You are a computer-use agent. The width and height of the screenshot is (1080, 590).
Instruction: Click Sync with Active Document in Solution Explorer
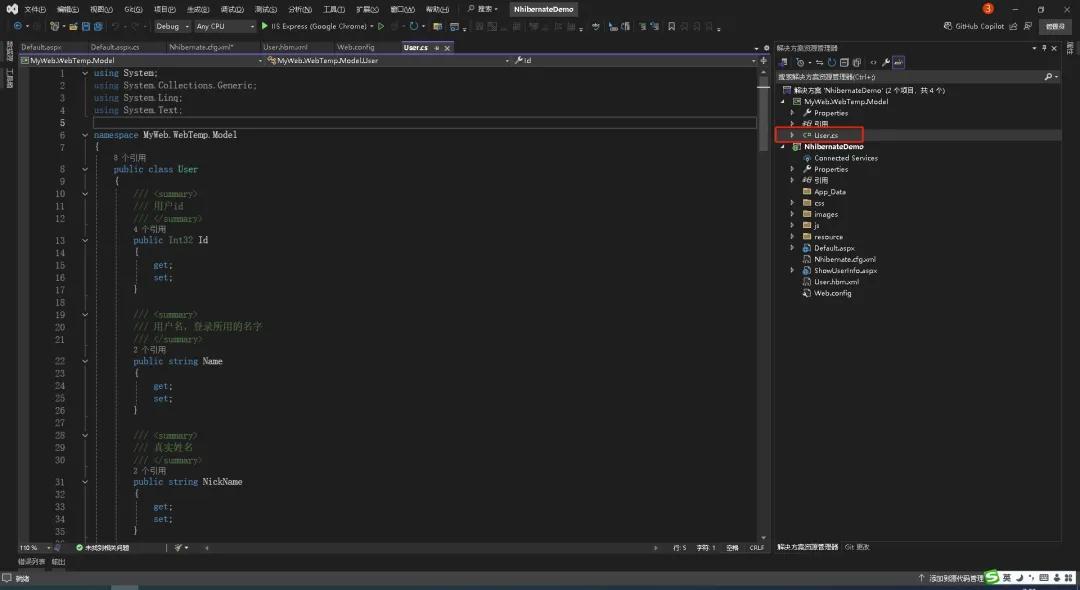(820, 62)
